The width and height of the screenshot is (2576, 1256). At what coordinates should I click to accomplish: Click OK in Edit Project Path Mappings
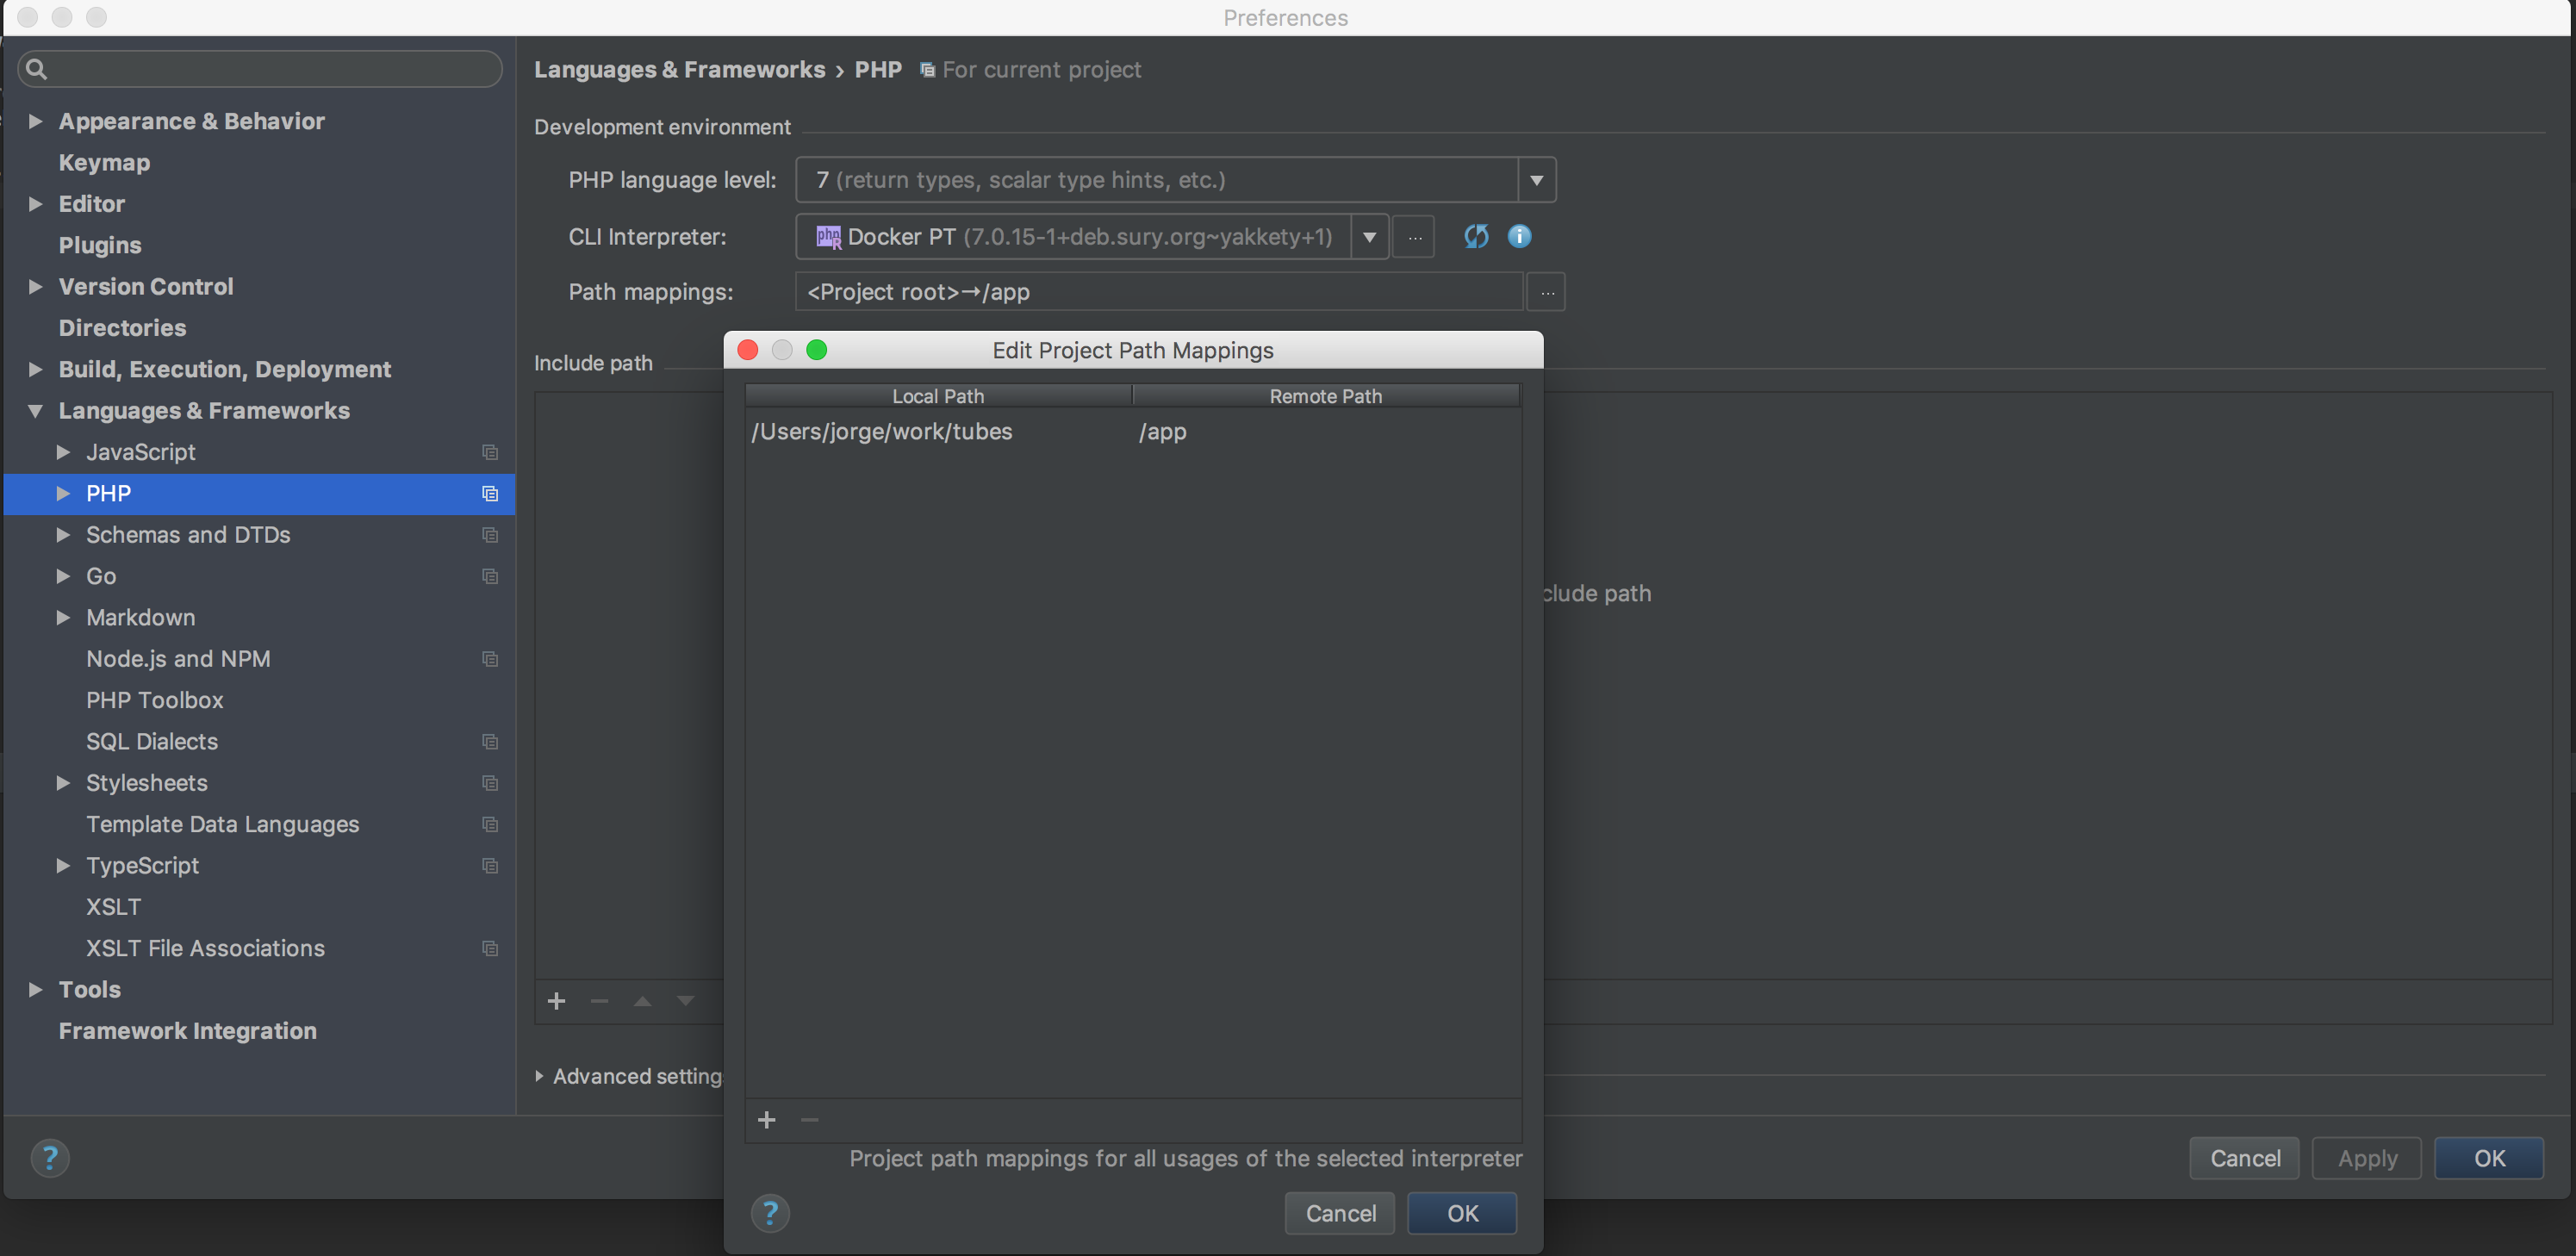(x=1462, y=1213)
